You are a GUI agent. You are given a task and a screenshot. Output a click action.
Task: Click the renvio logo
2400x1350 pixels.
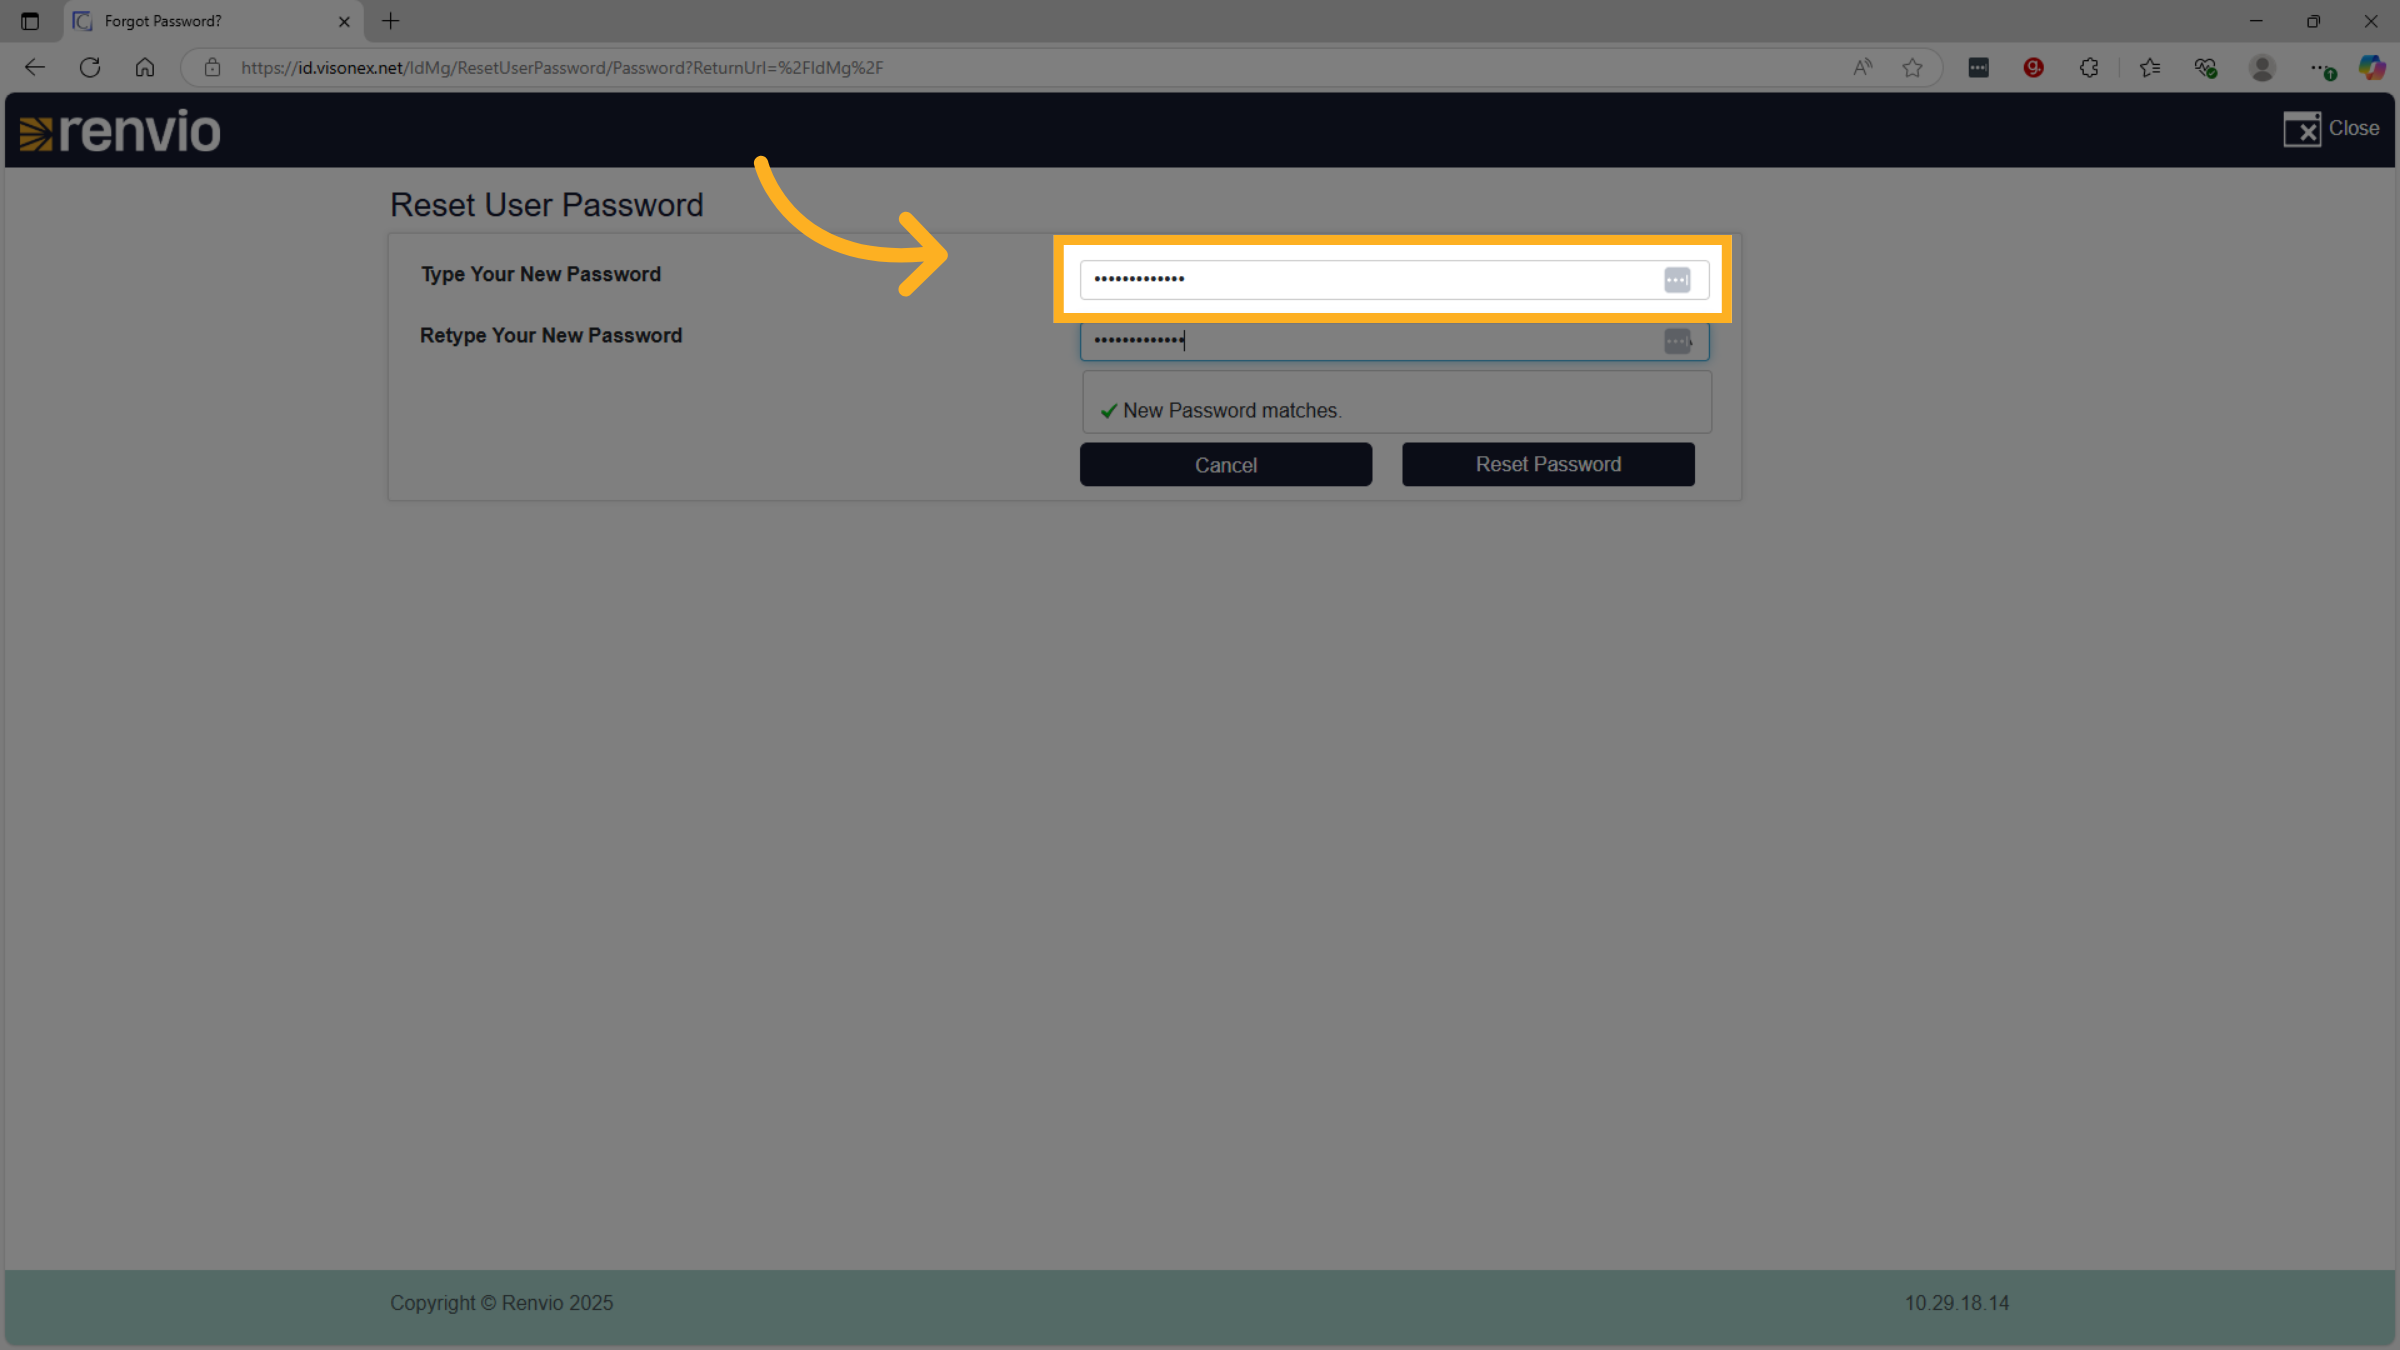(120, 131)
